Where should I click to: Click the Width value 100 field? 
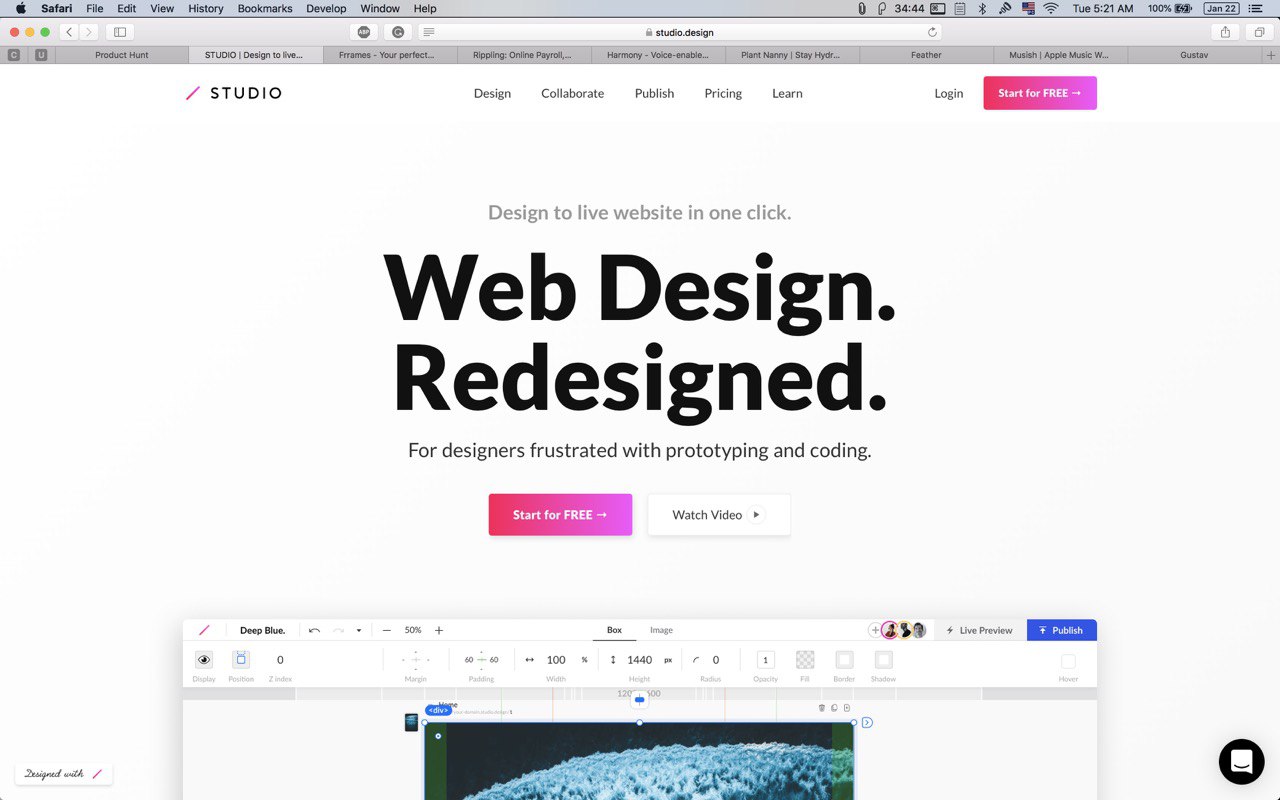556,660
